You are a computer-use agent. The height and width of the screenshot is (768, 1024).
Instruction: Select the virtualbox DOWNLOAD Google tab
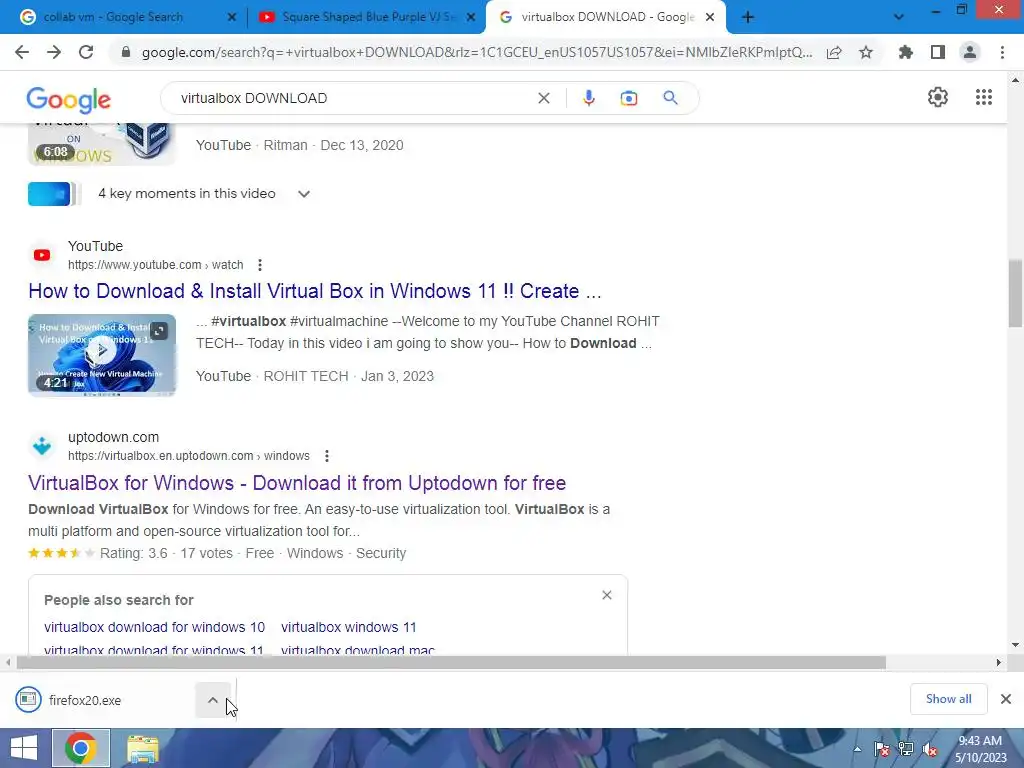607,17
